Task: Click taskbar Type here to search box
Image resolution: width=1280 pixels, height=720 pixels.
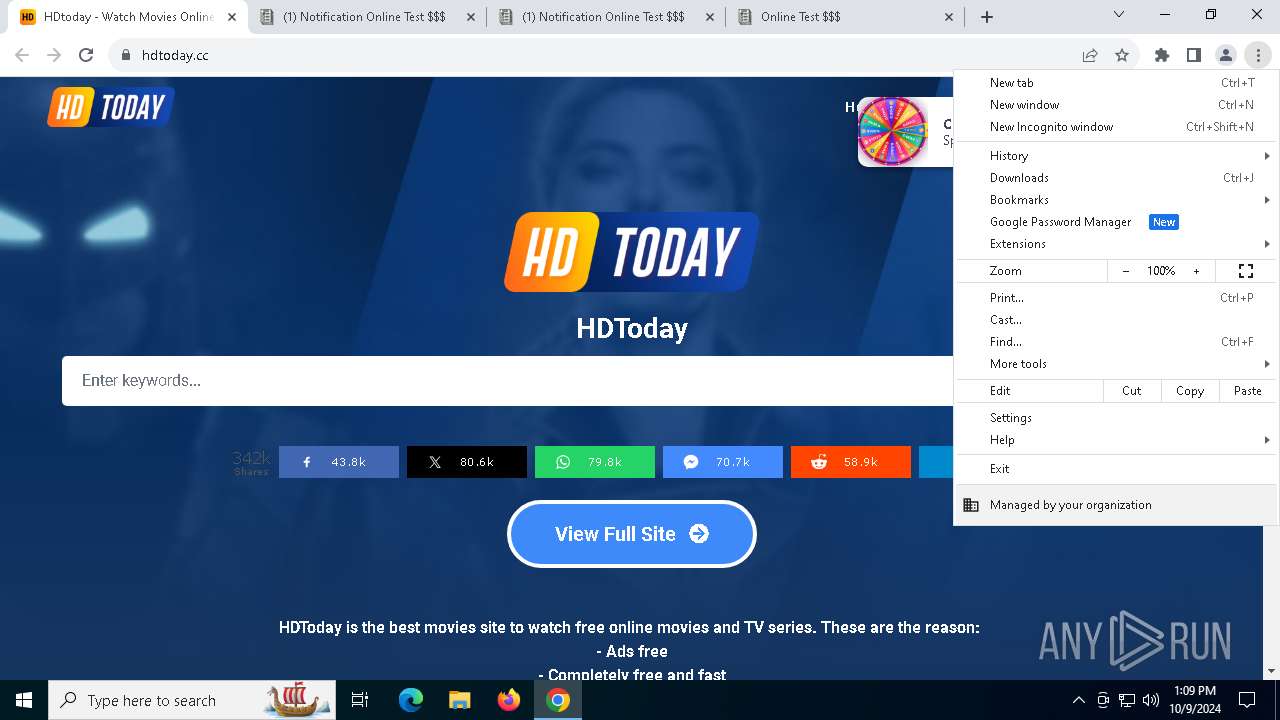Action: tap(192, 700)
